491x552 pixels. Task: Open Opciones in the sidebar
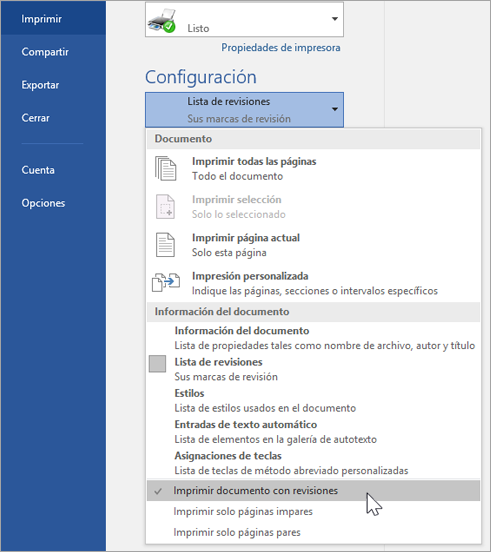pyautogui.click(x=43, y=203)
